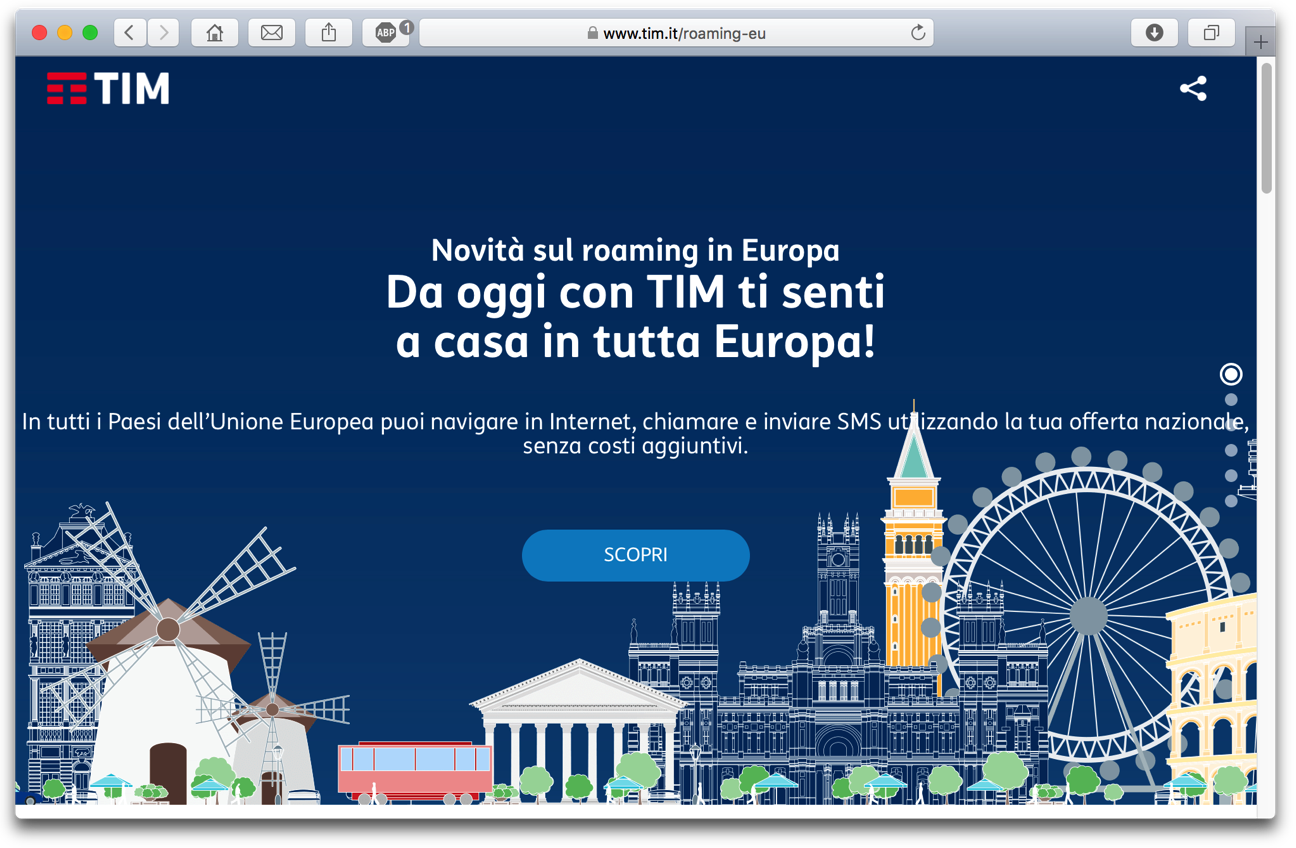Click the Forward navigation arrow
Image resolution: width=1296 pixels, height=848 pixels.
(x=163, y=32)
